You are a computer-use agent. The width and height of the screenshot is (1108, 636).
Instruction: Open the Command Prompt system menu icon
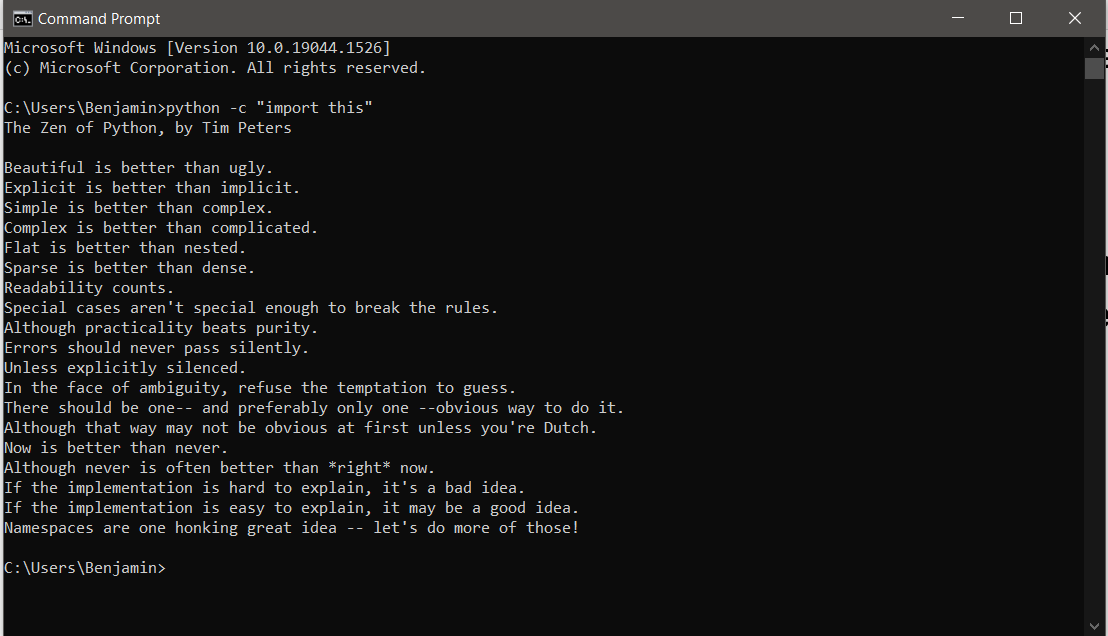[x=22, y=18]
